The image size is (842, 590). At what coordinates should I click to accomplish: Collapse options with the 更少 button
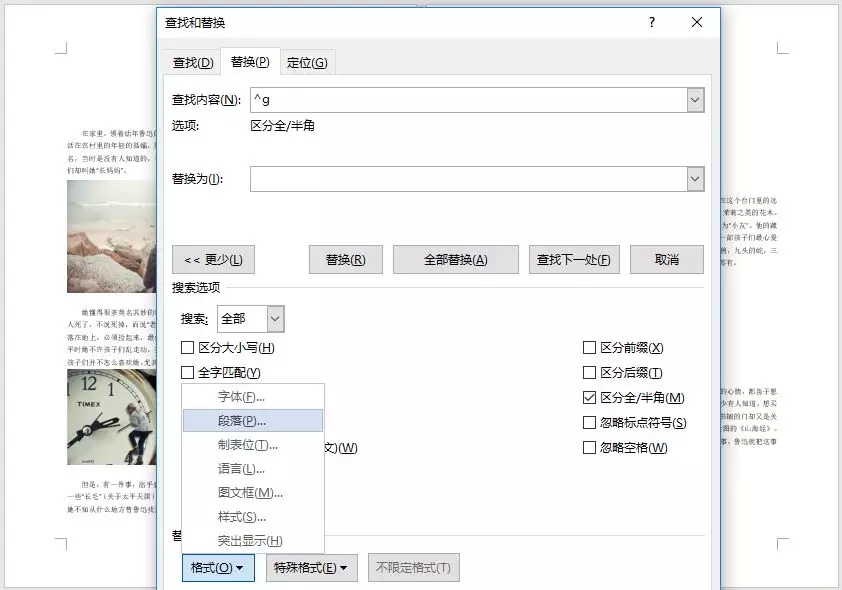213,259
